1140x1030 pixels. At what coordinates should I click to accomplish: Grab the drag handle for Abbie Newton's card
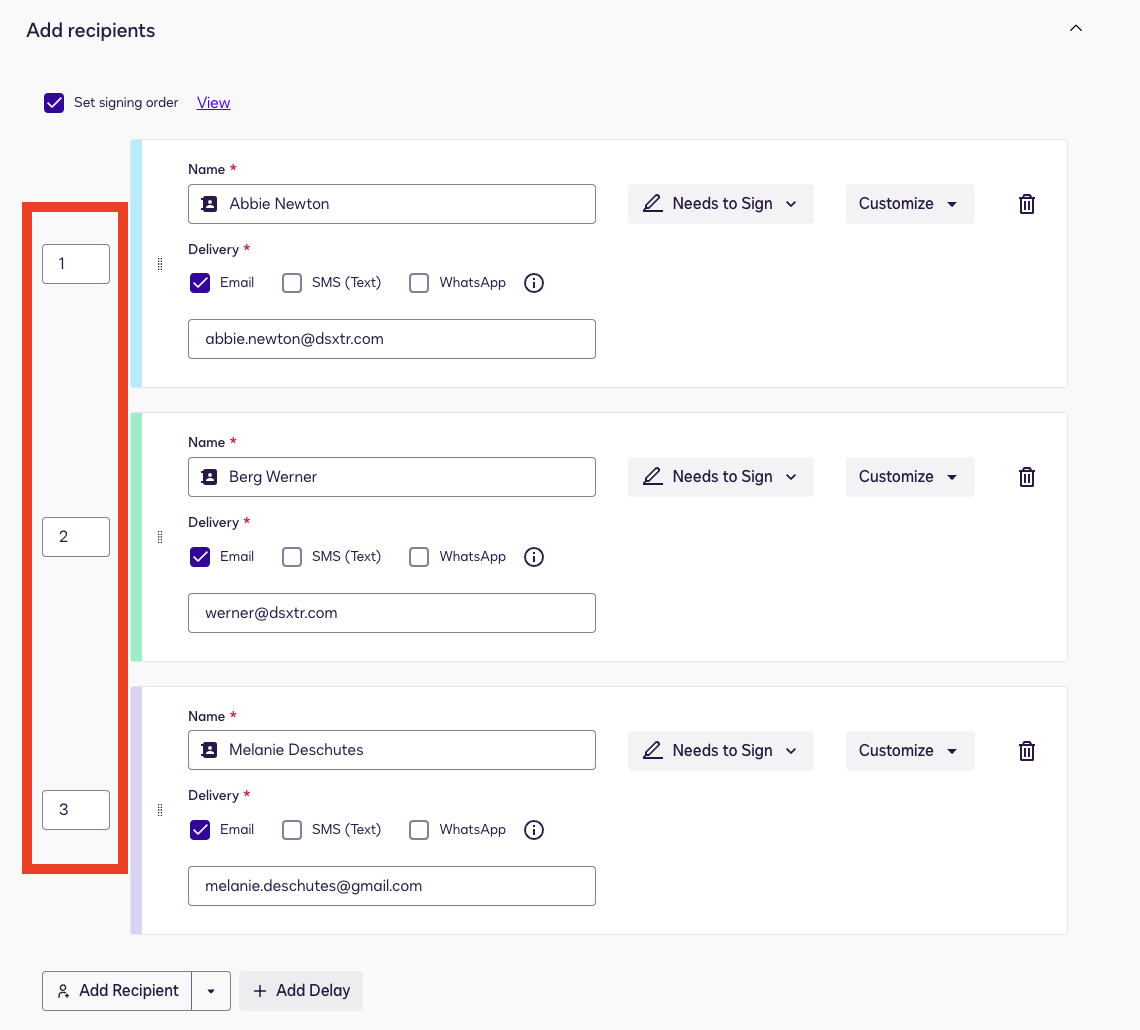160,264
